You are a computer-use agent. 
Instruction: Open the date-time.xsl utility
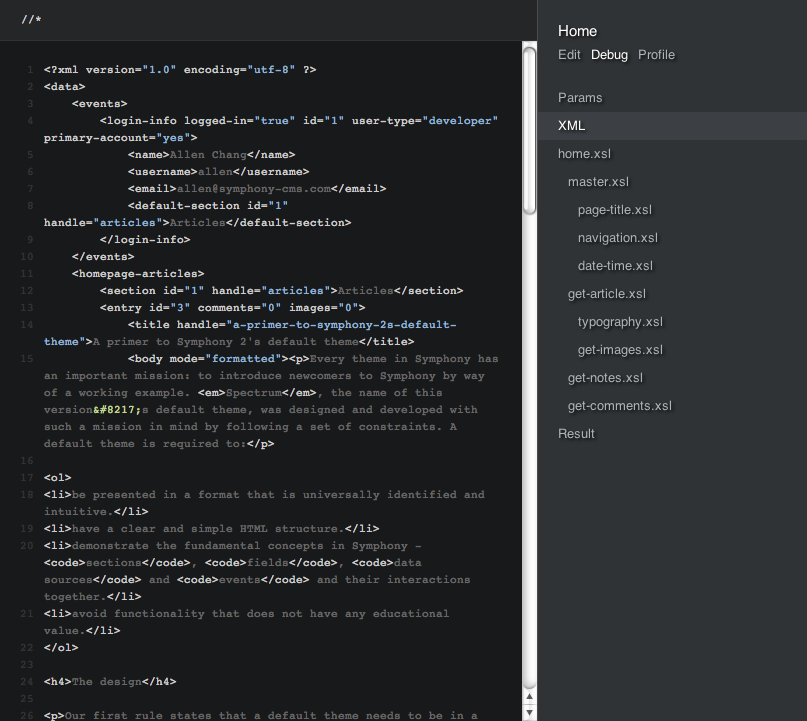click(x=615, y=266)
